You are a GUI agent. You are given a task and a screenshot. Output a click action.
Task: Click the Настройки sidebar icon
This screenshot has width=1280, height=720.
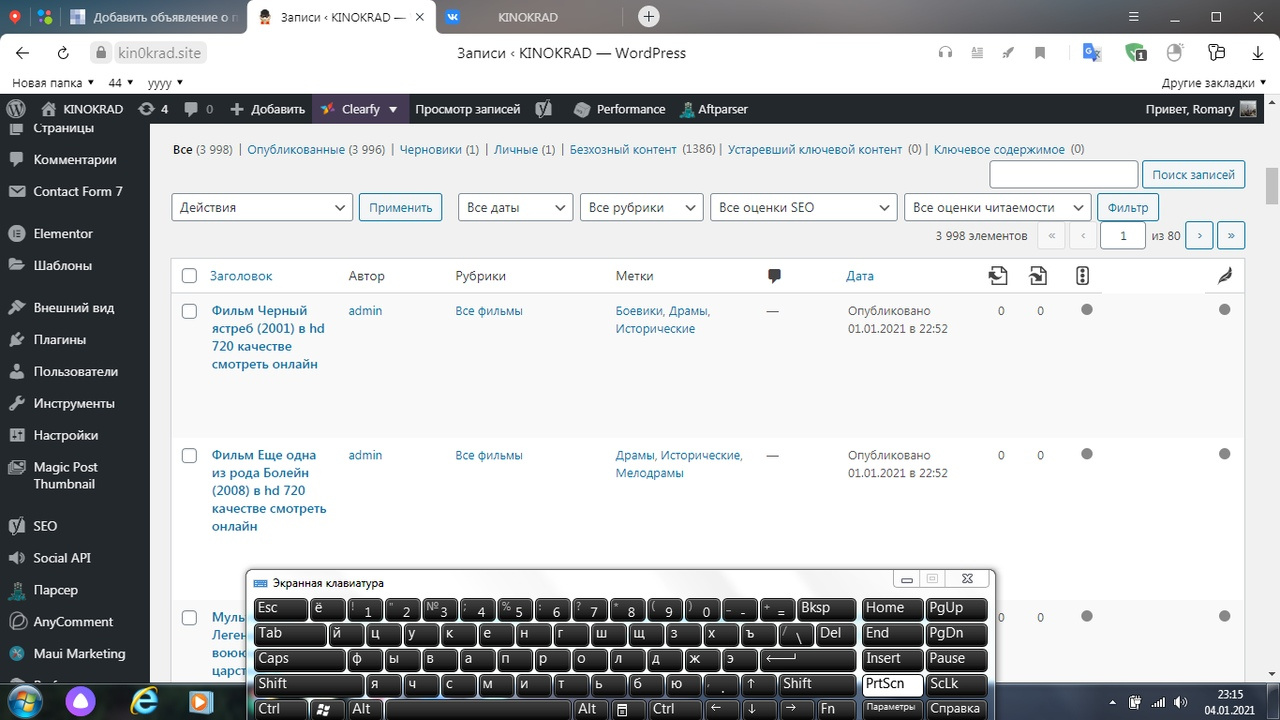(16, 435)
